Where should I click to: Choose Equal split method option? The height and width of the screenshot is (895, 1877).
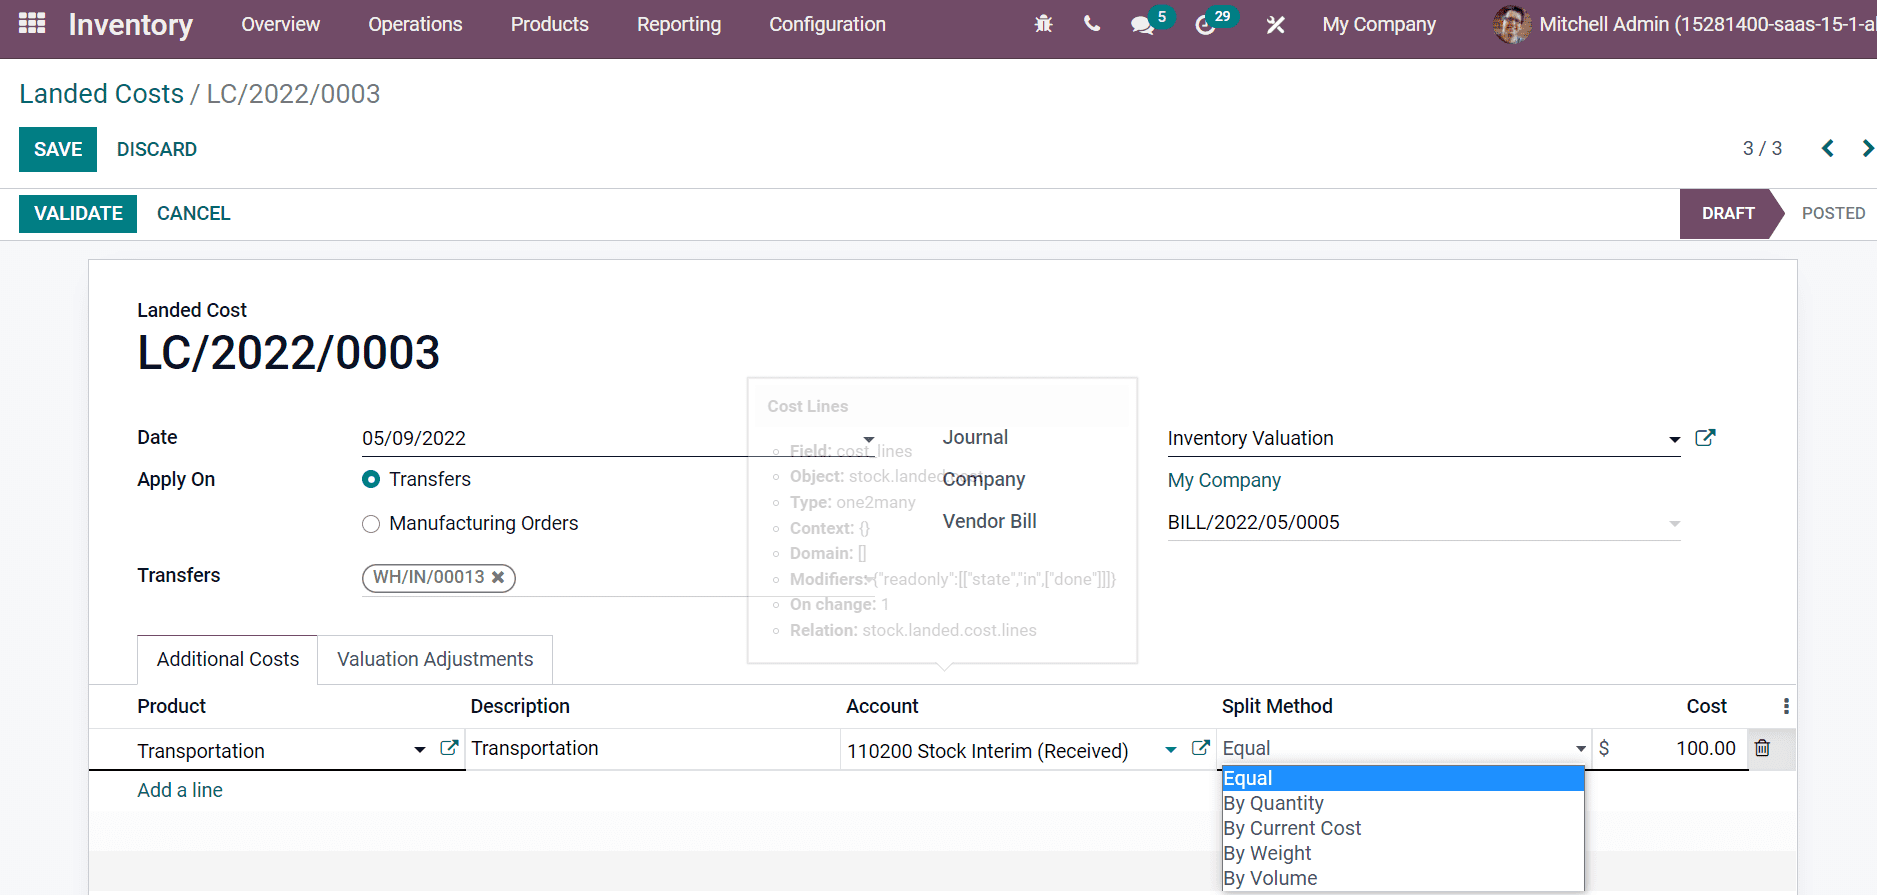click(1403, 778)
